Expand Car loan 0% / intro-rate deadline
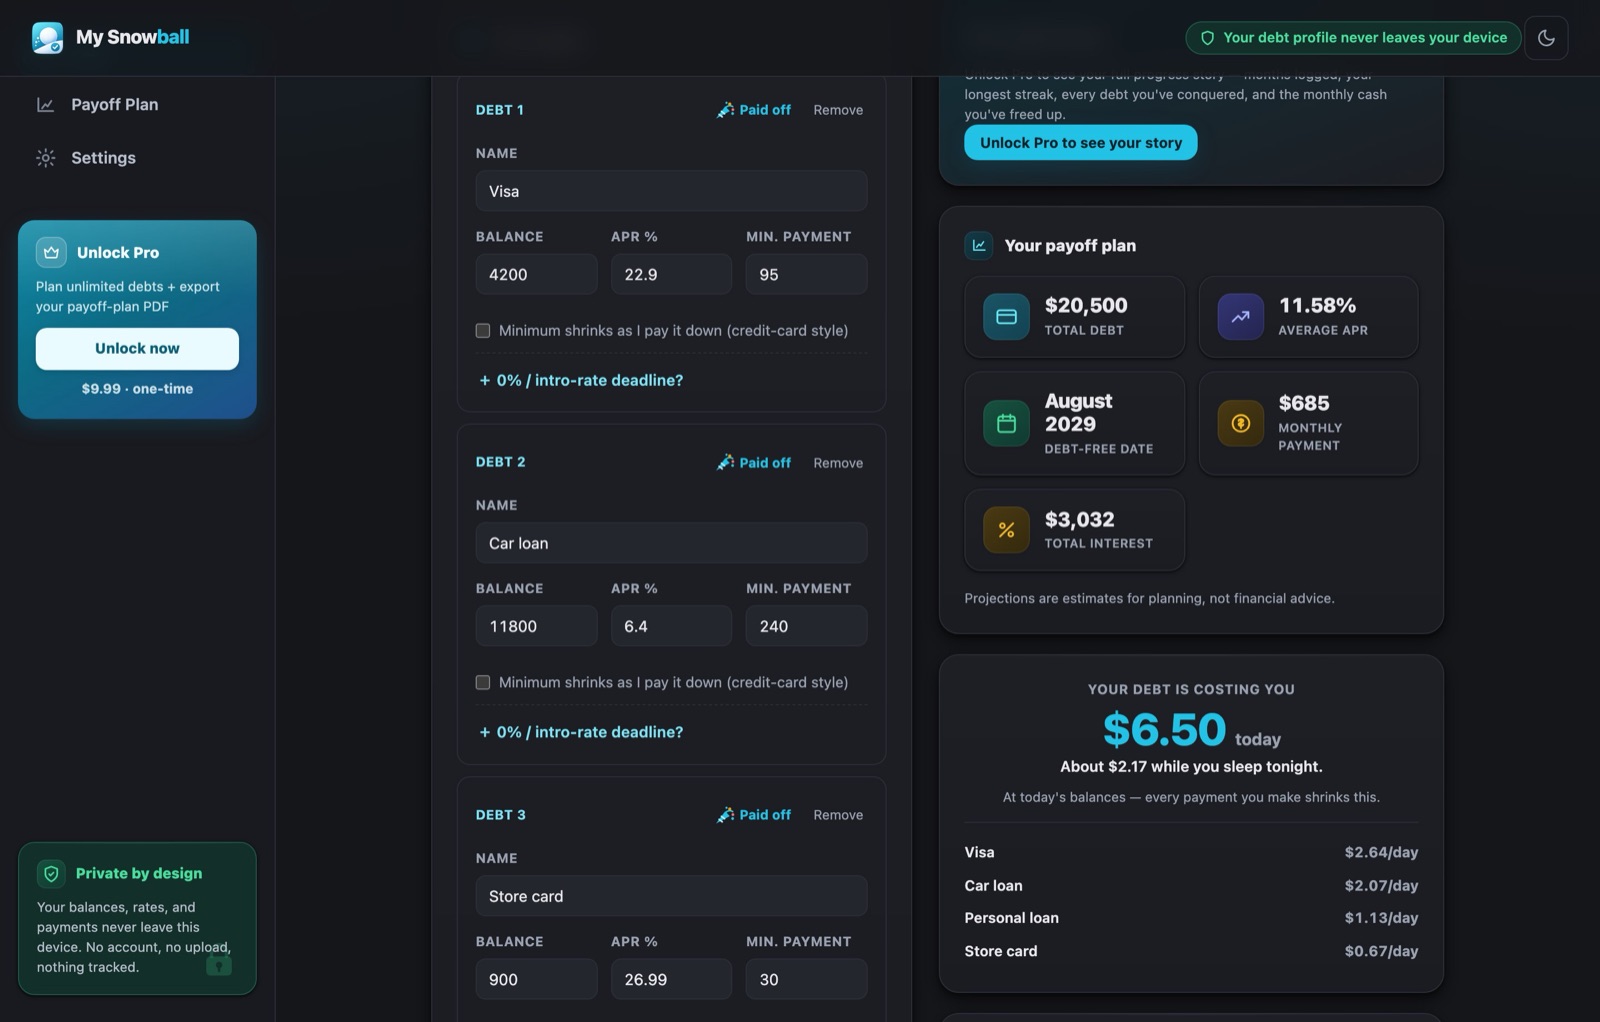 pos(581,732)
